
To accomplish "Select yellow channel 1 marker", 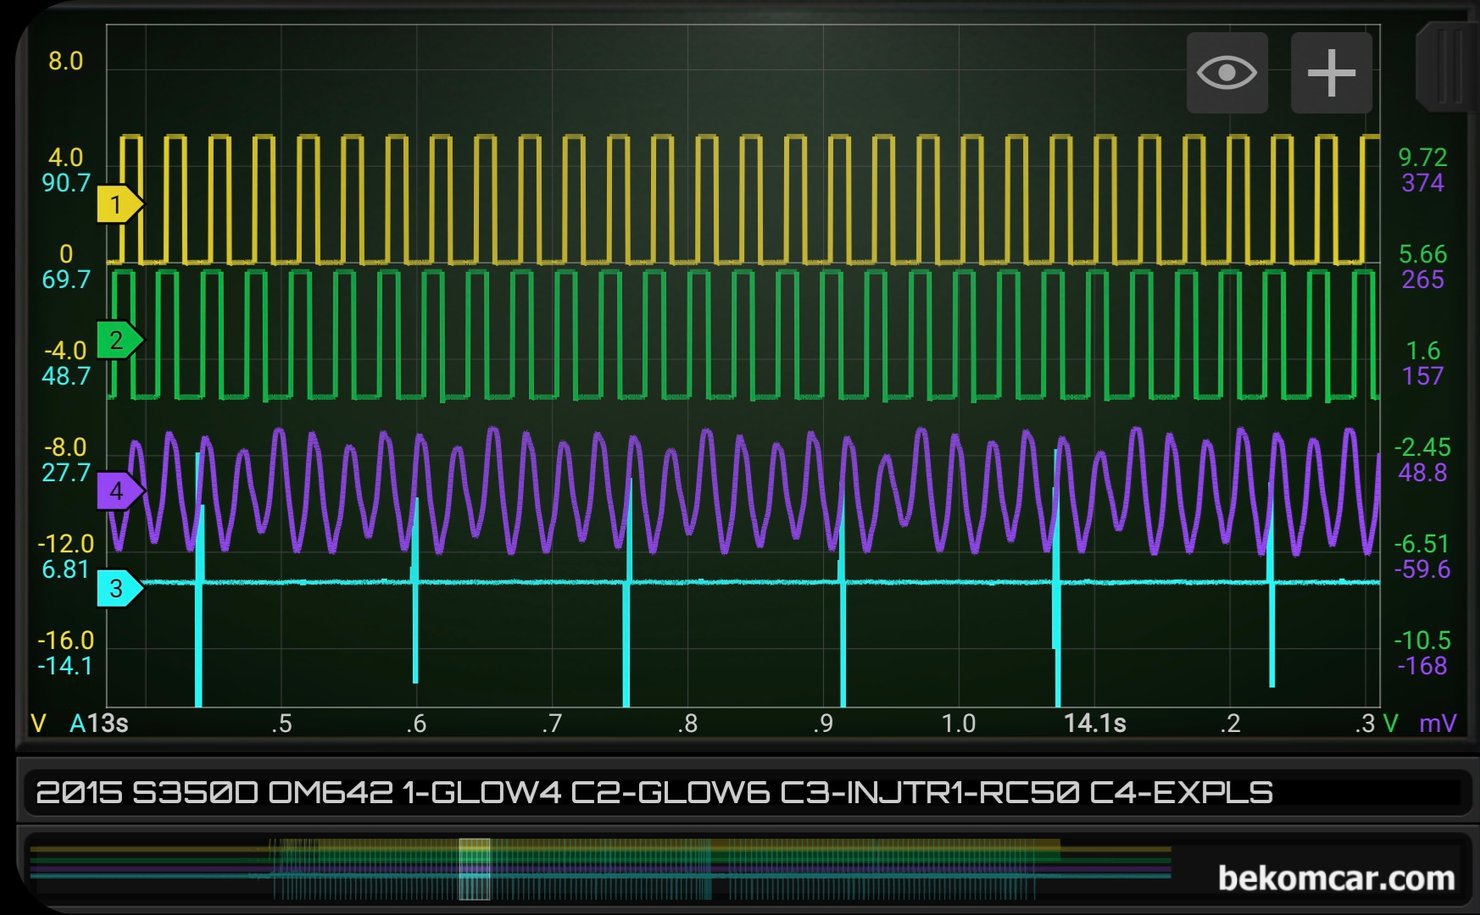I will click(x=120, y=204).
